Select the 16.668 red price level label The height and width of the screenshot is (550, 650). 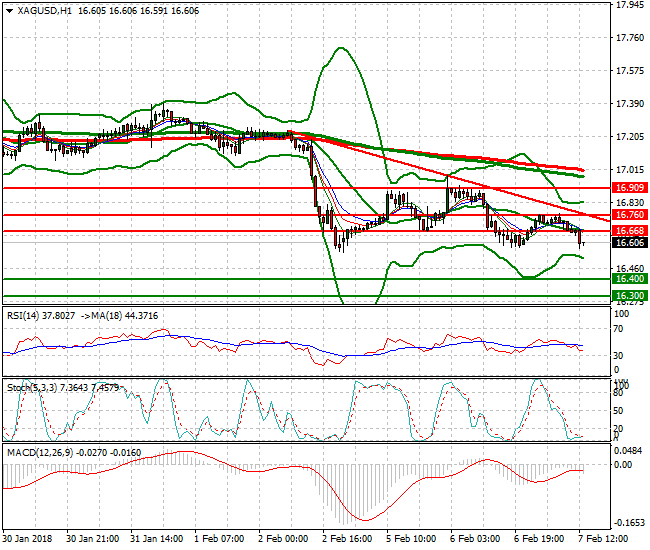[x=630, y=231]
